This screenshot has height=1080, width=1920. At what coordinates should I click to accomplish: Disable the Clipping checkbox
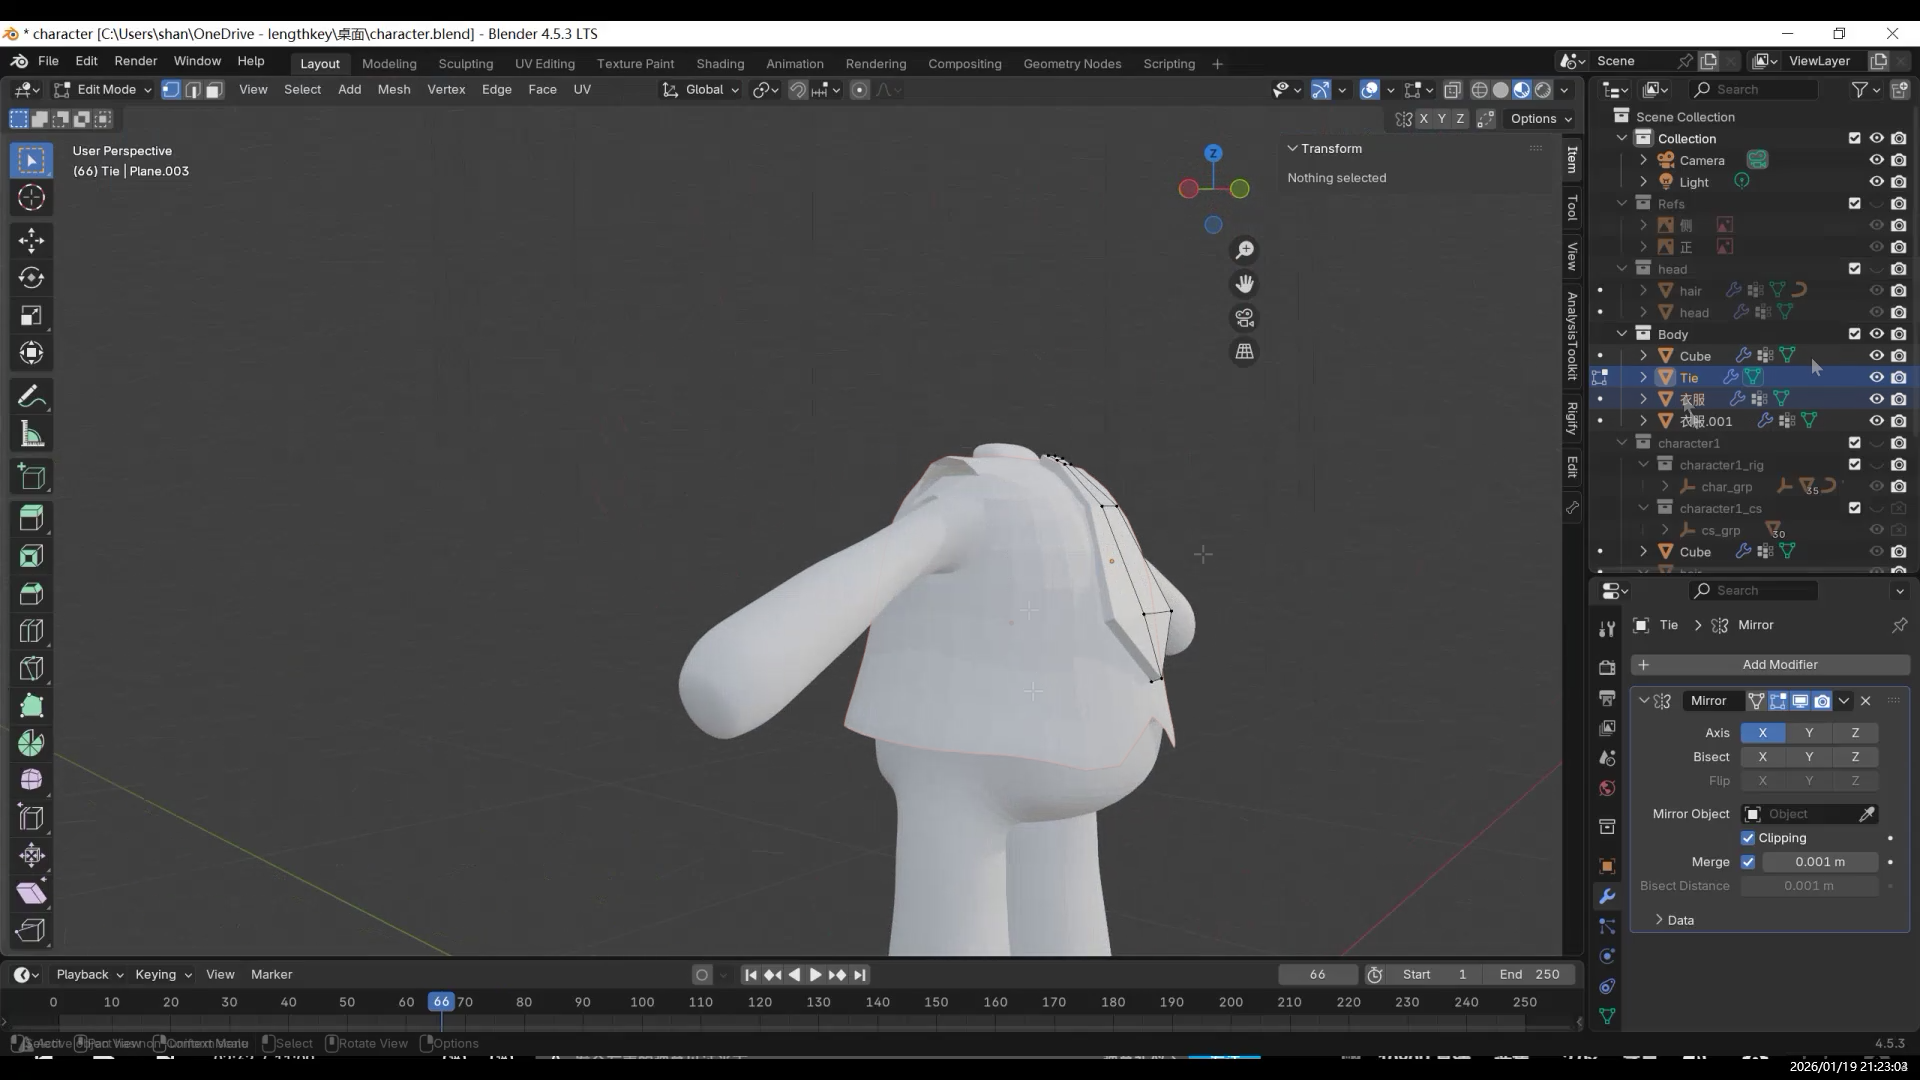(x=1748, y=838)
